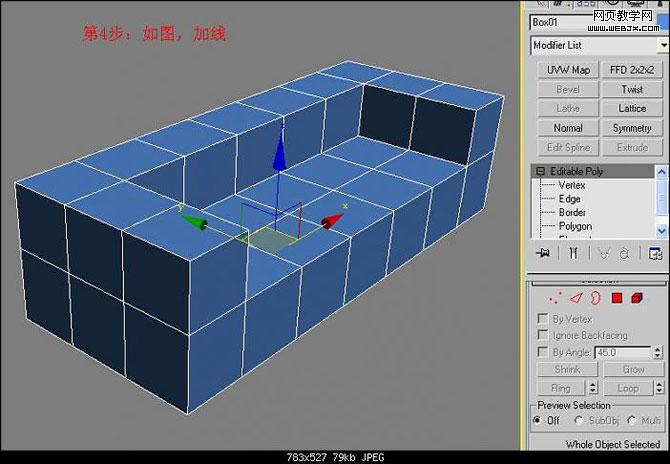Viewport: 670px width, 464px height.
Task: Click the Ring selection button
Action: (561, 388)
